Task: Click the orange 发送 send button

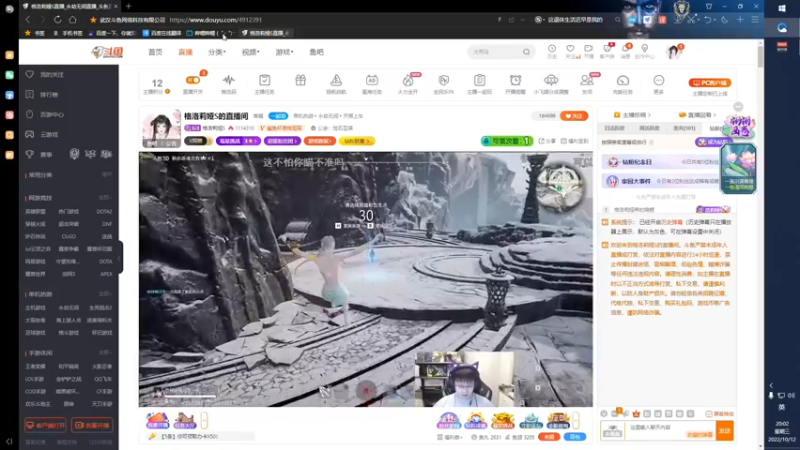Action: click(724, 431)
